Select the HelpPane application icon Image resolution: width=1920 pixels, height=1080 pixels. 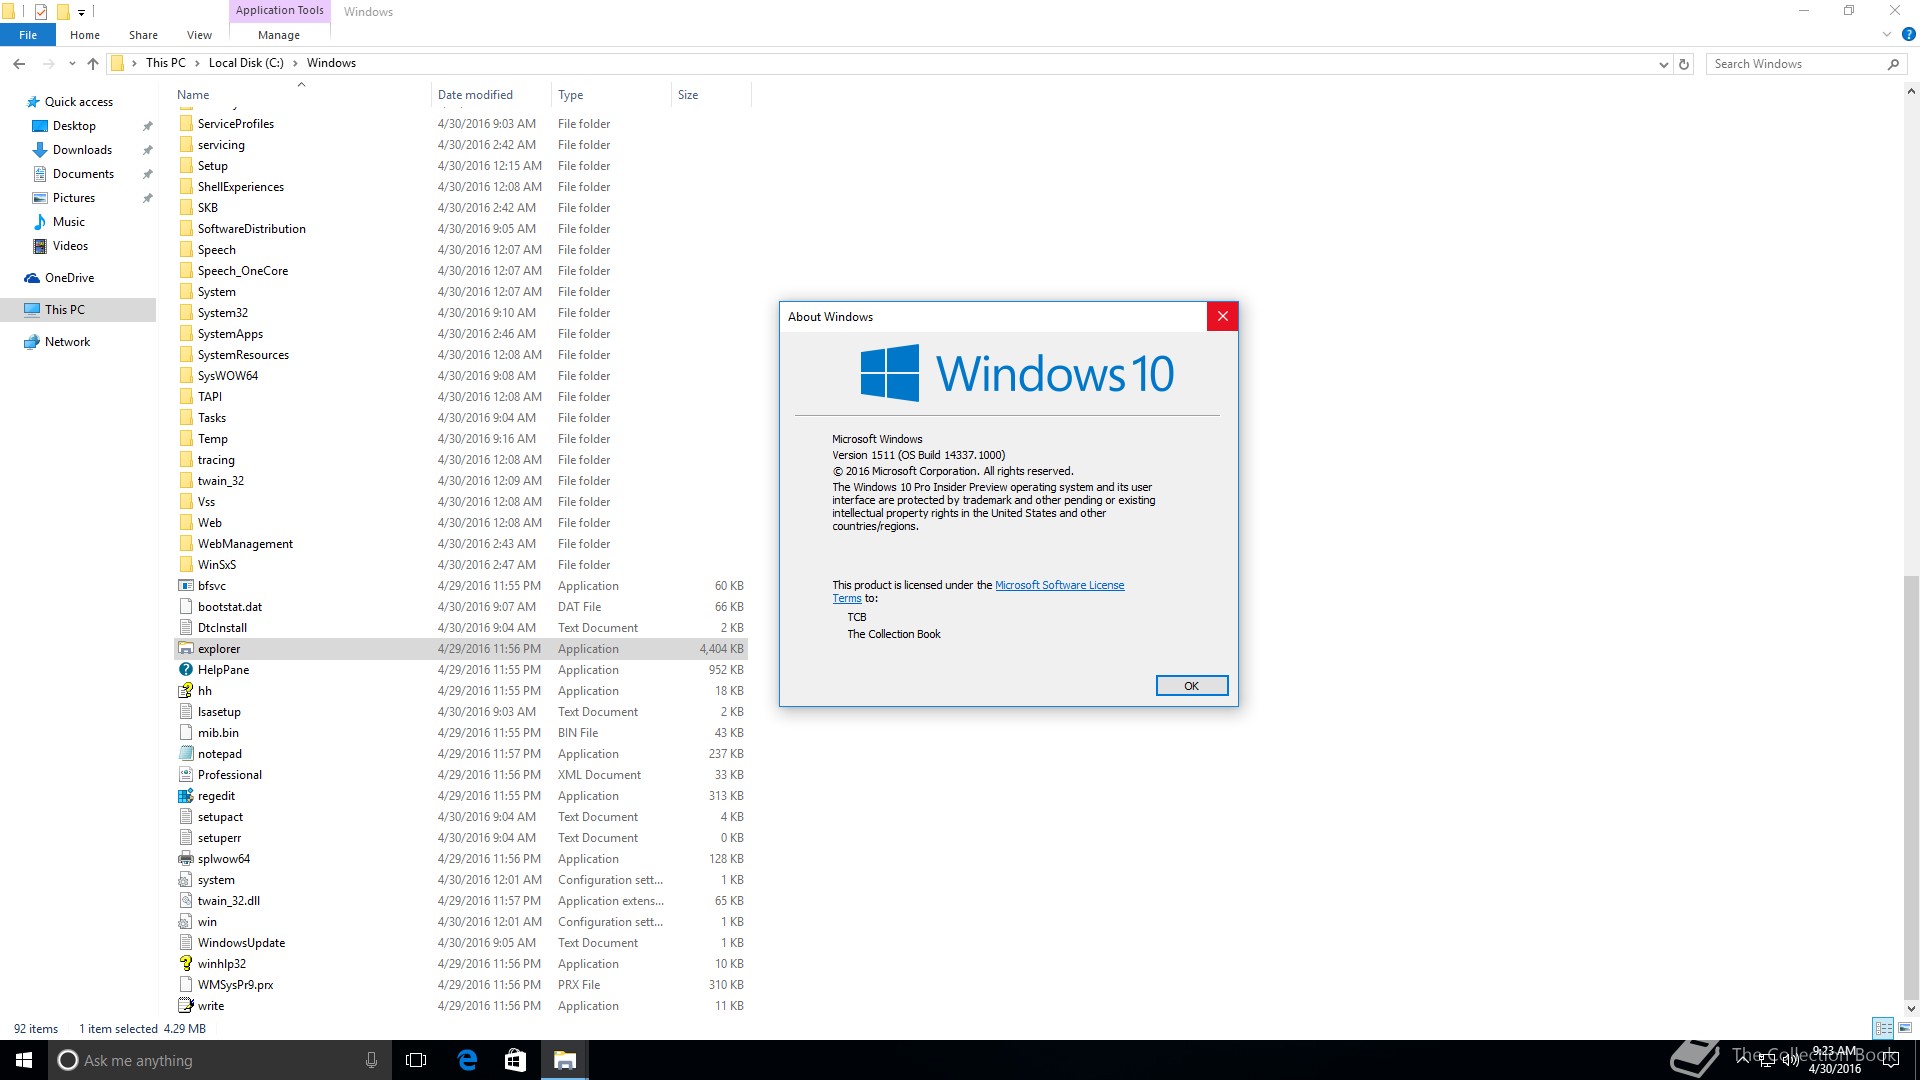186,670
